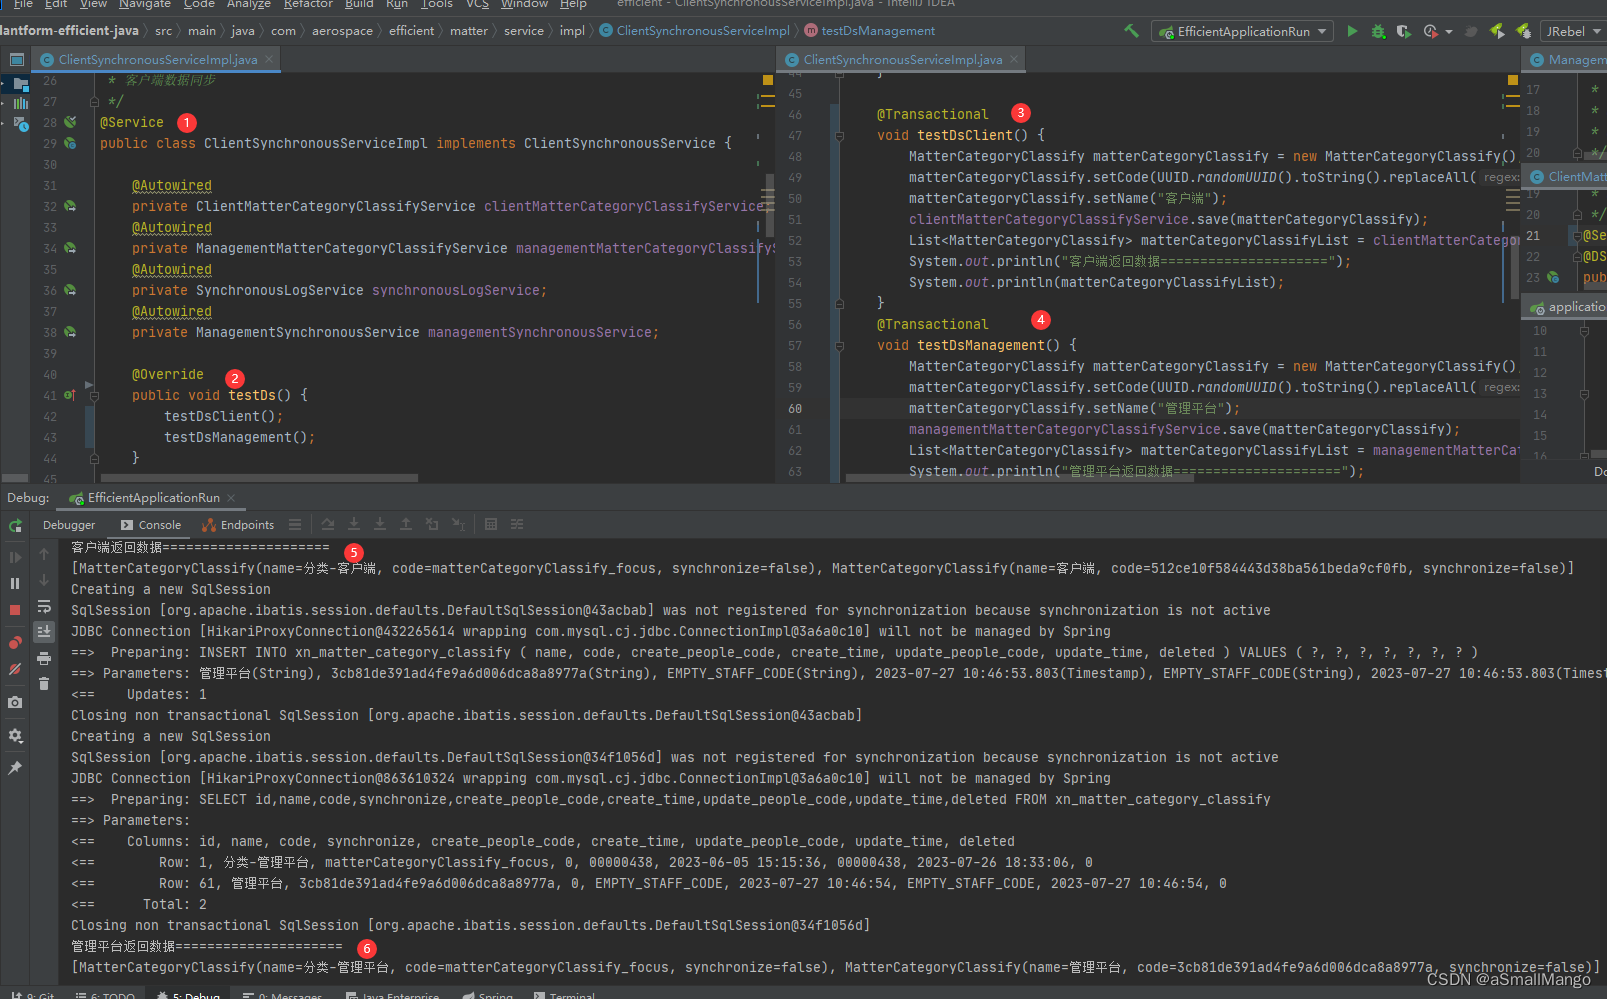Pause the program in Debug panel
1607x999 pixels.
click(x=15, y=583)
